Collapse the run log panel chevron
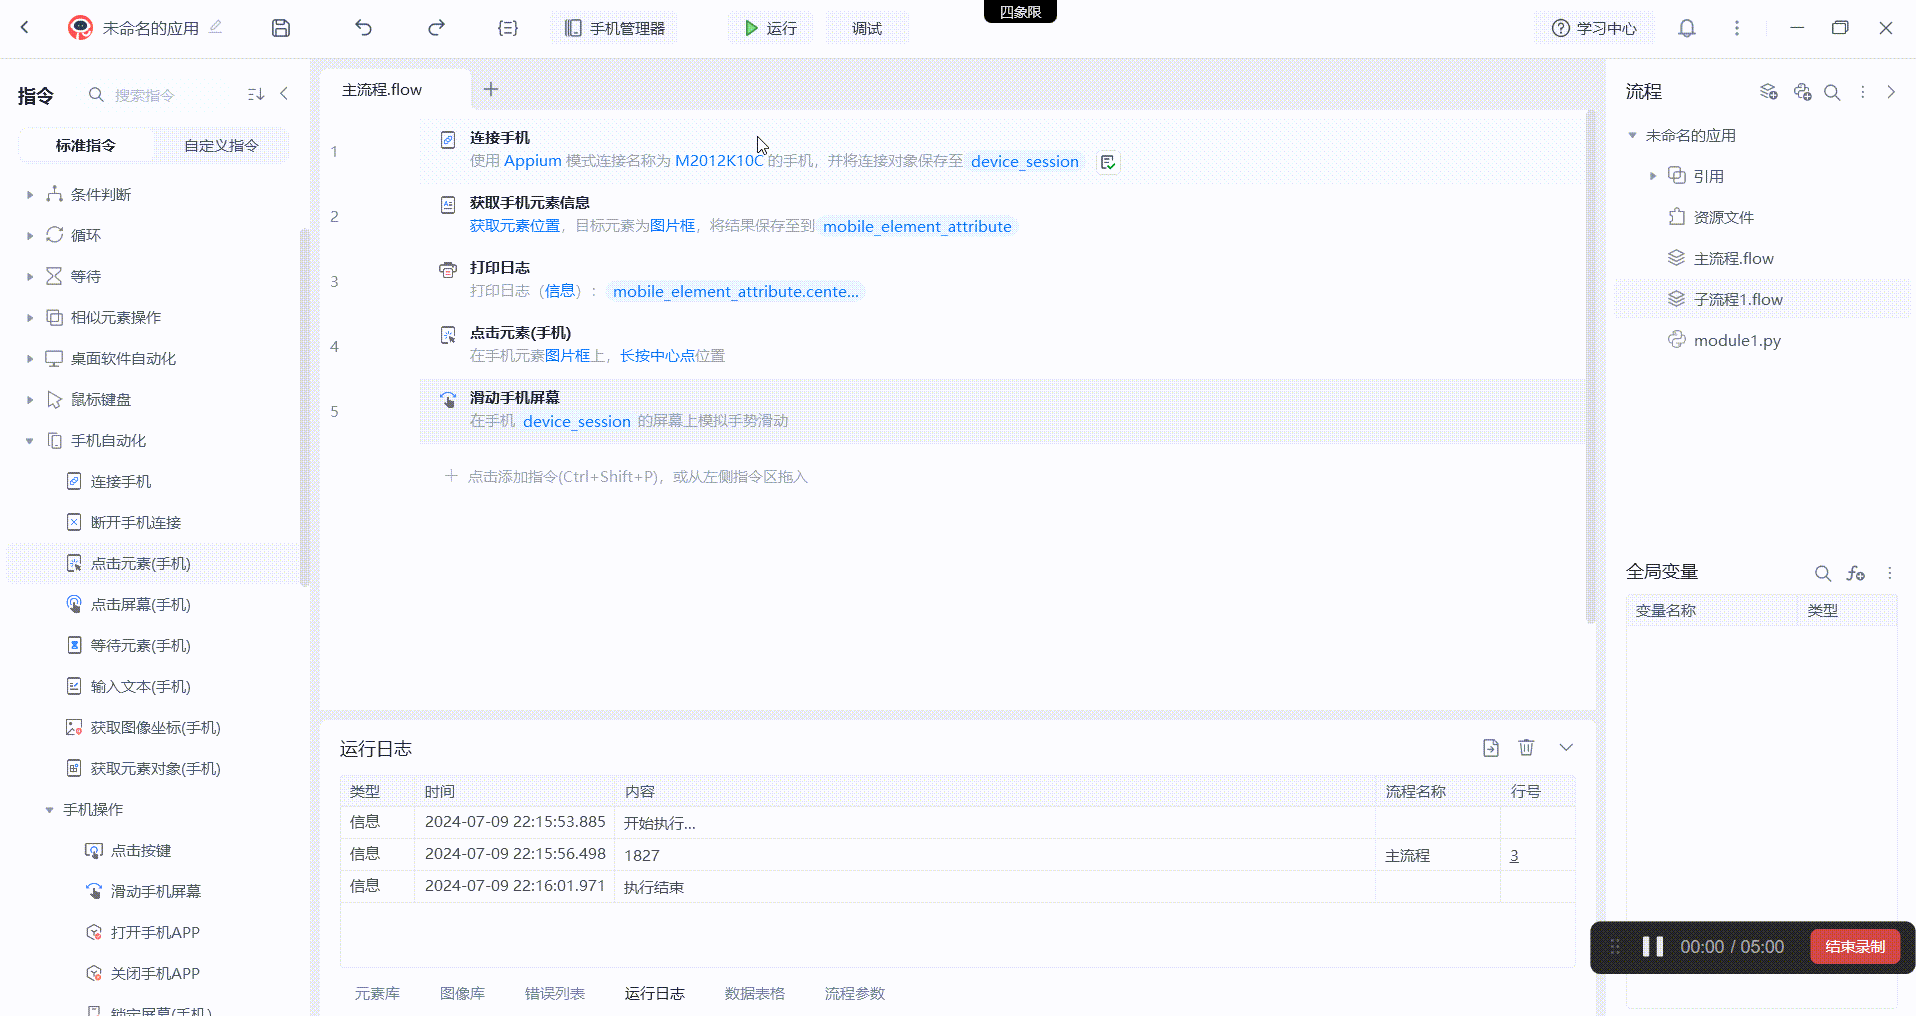 tap(1566, 748)
